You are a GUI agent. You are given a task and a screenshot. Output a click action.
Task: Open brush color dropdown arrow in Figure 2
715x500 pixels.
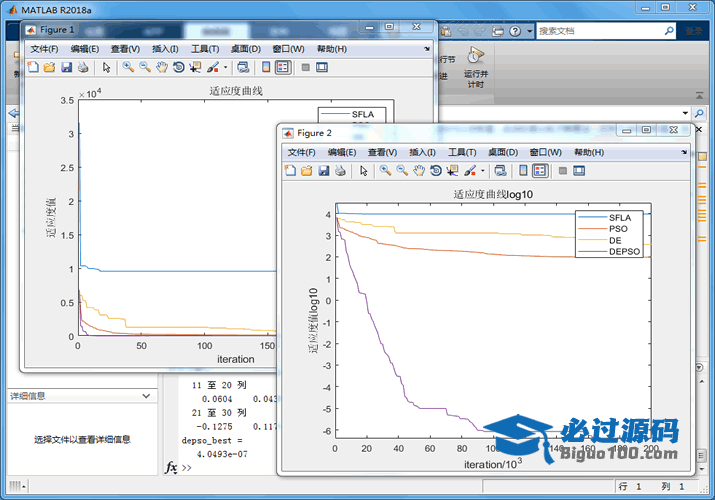482,171
